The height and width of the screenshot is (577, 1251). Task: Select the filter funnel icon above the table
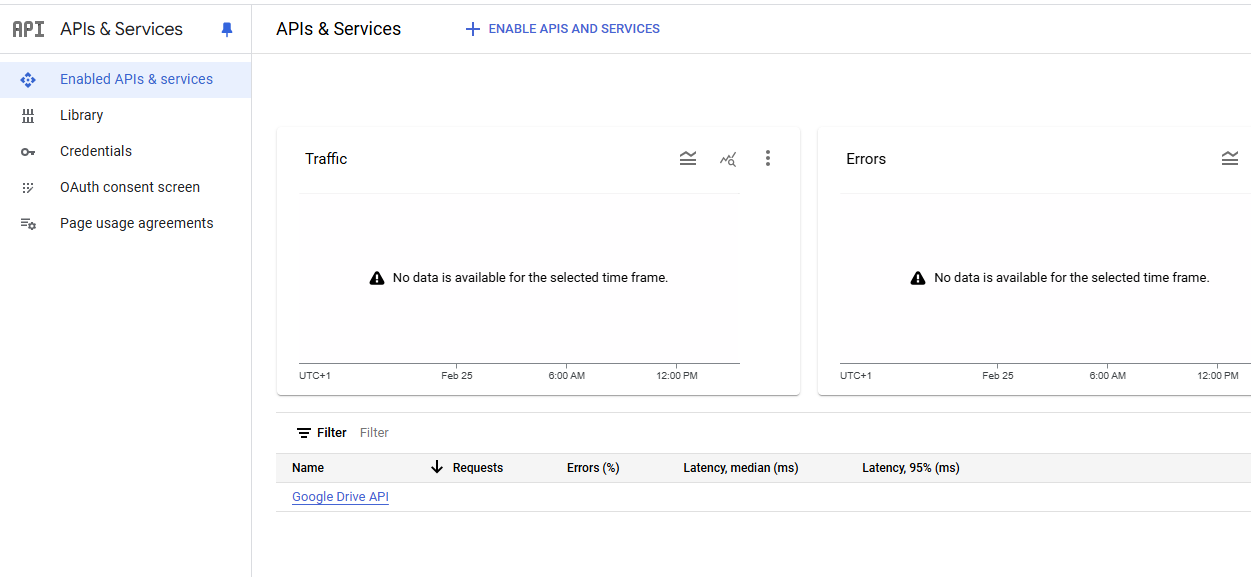[x=303, y=432]
